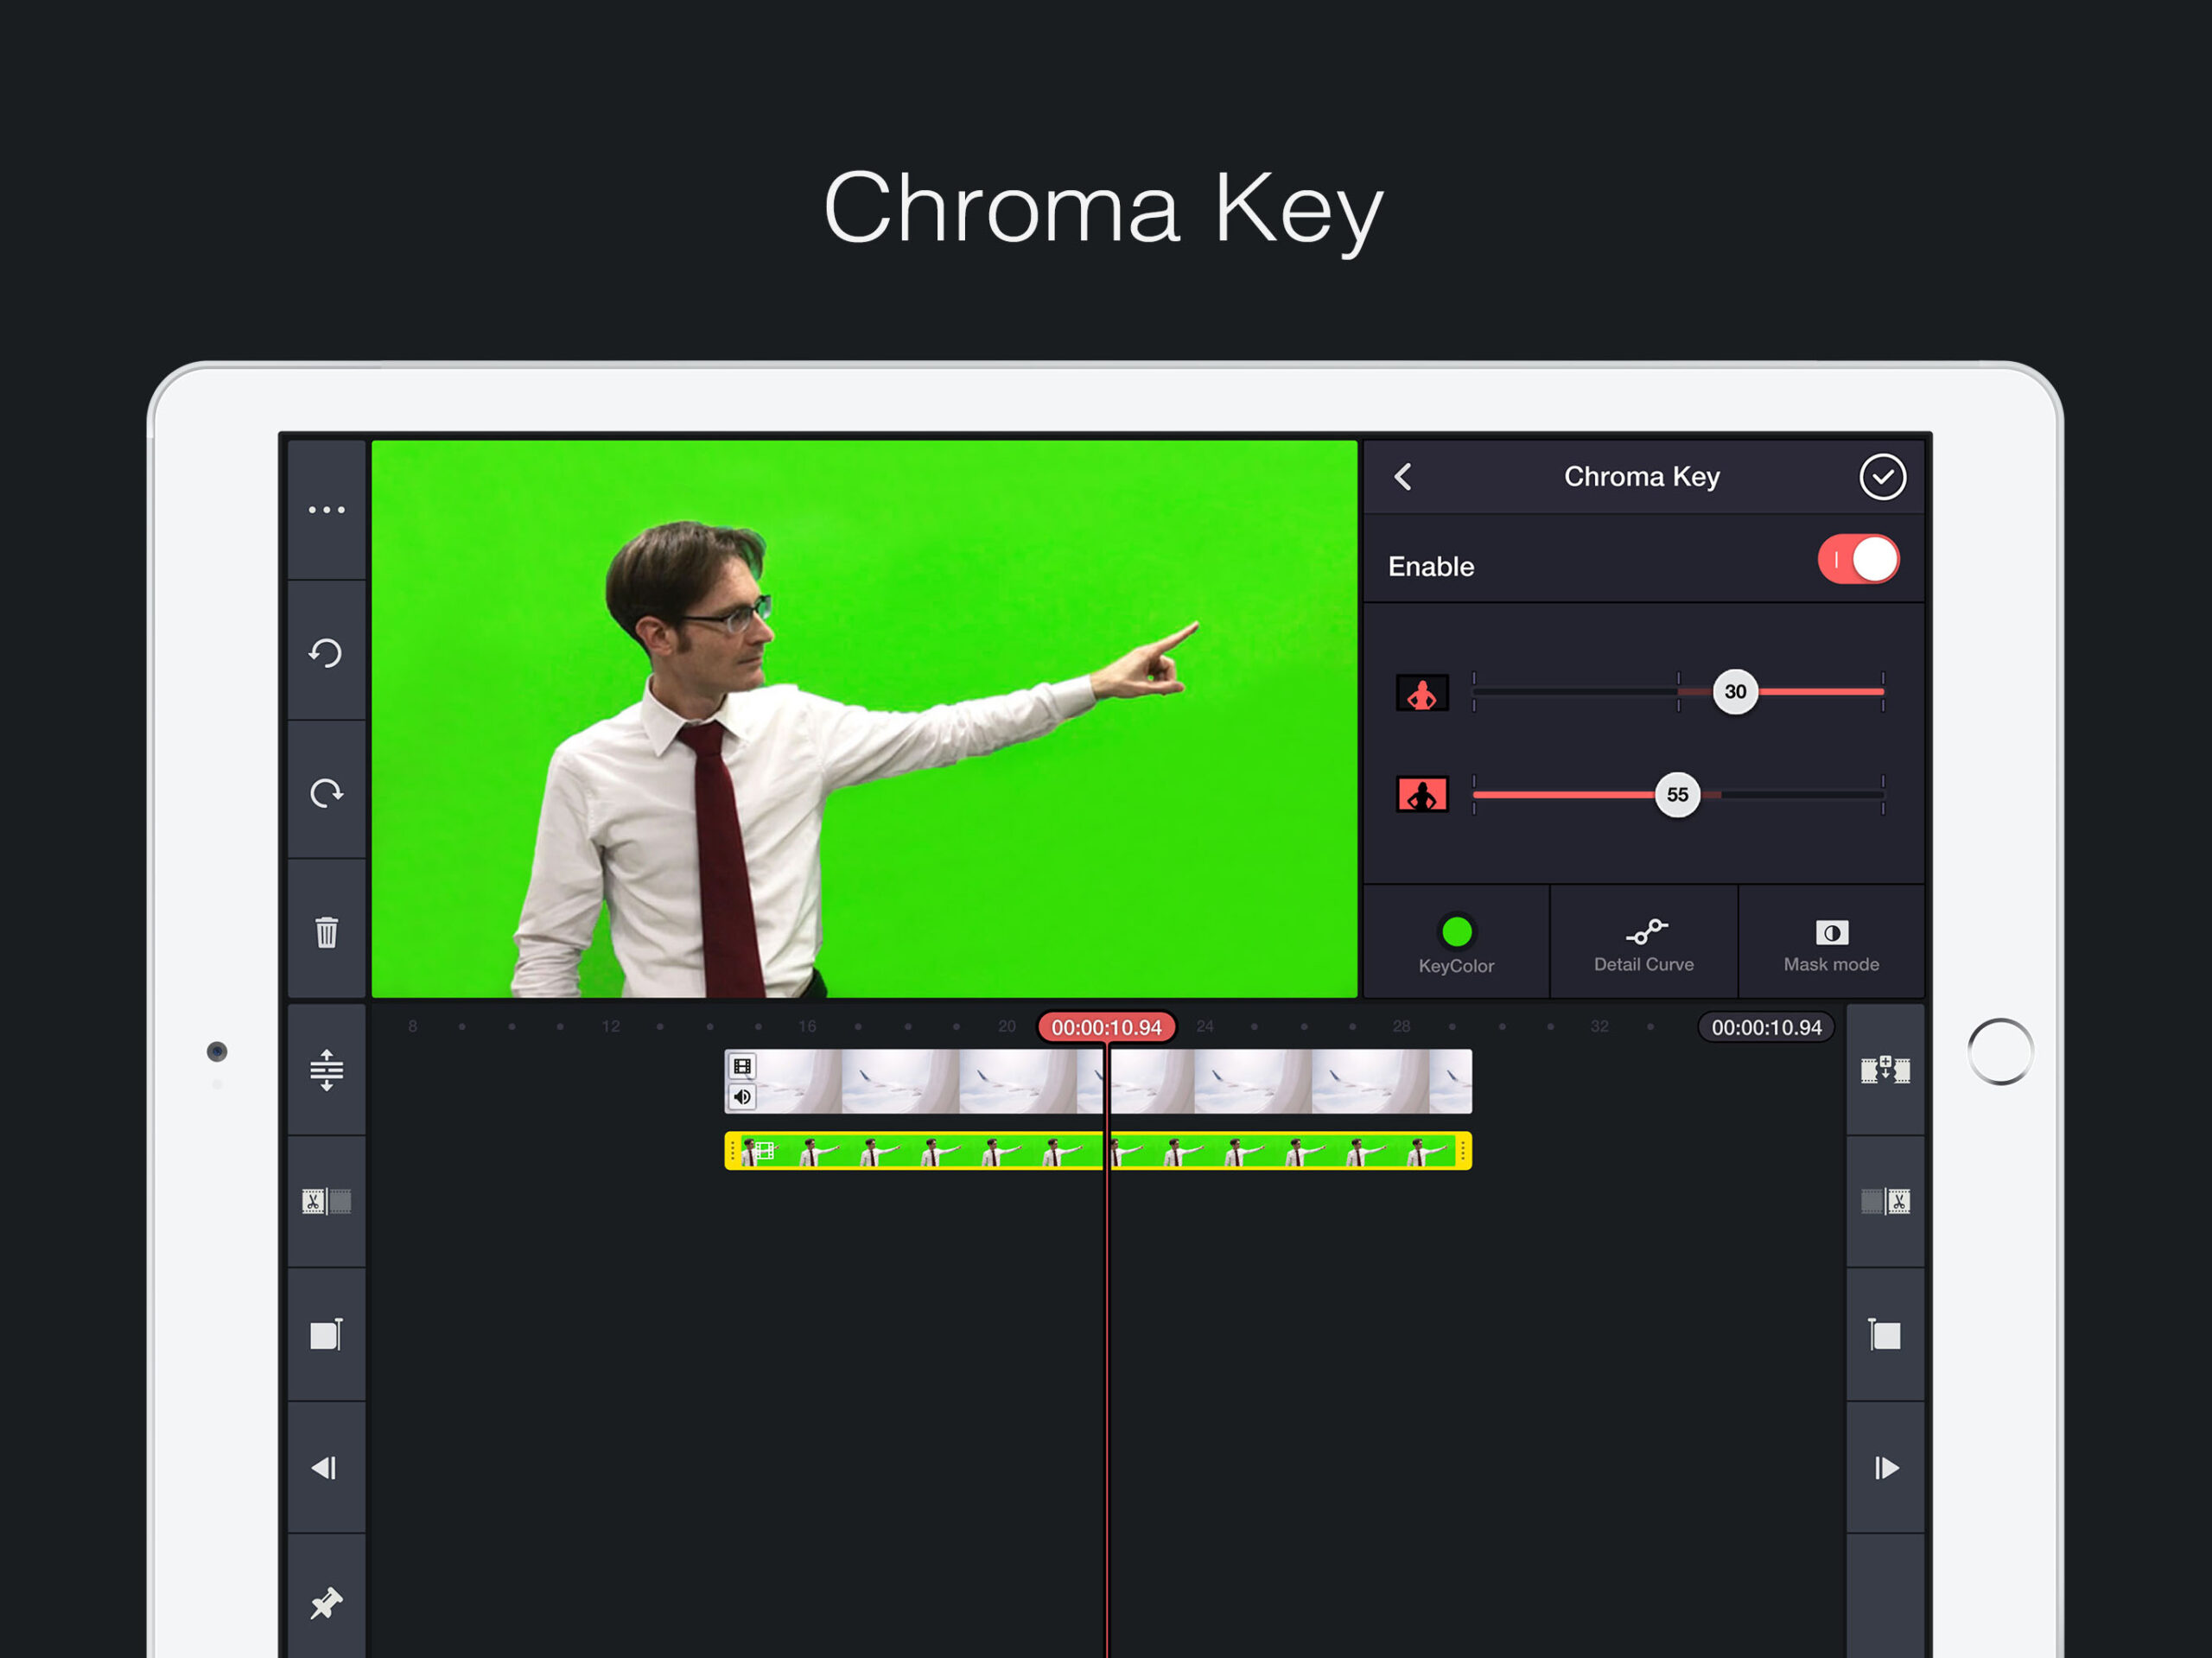Click the undo arrow icon
2212x1658 pixels.
326,653
